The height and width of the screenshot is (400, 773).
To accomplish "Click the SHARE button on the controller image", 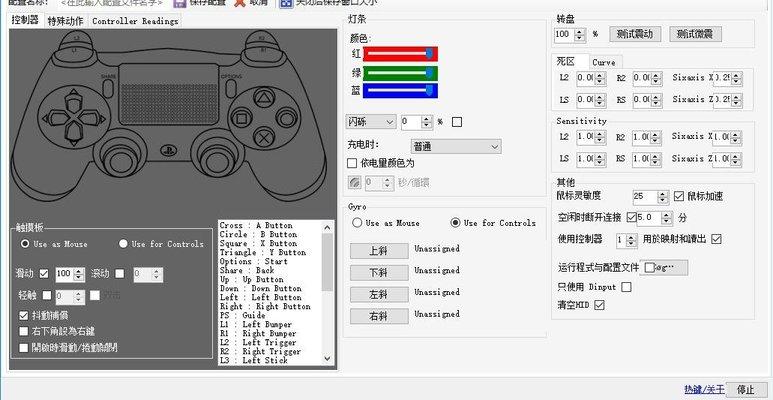I will 108,88.
